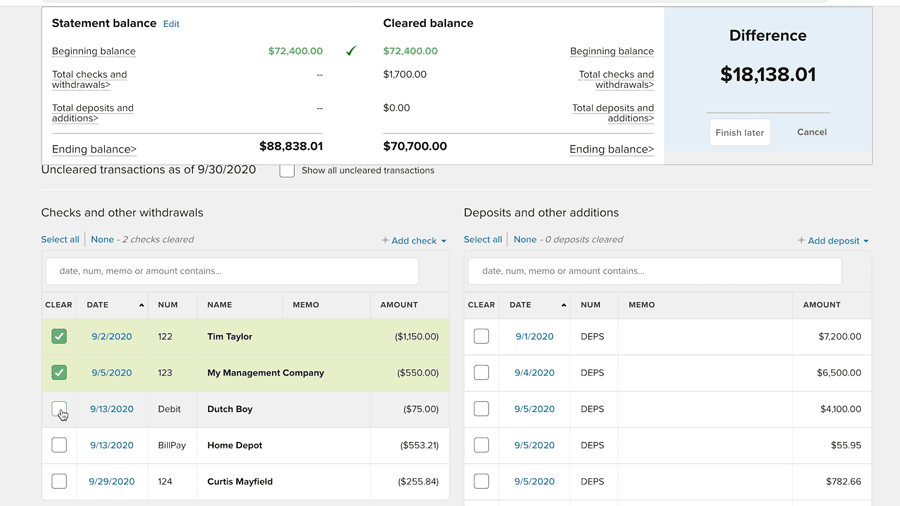The height and width of the screenshot is (506, 900).
Task: Sort deposits by the Date column arrow
Action: [563, 305]
